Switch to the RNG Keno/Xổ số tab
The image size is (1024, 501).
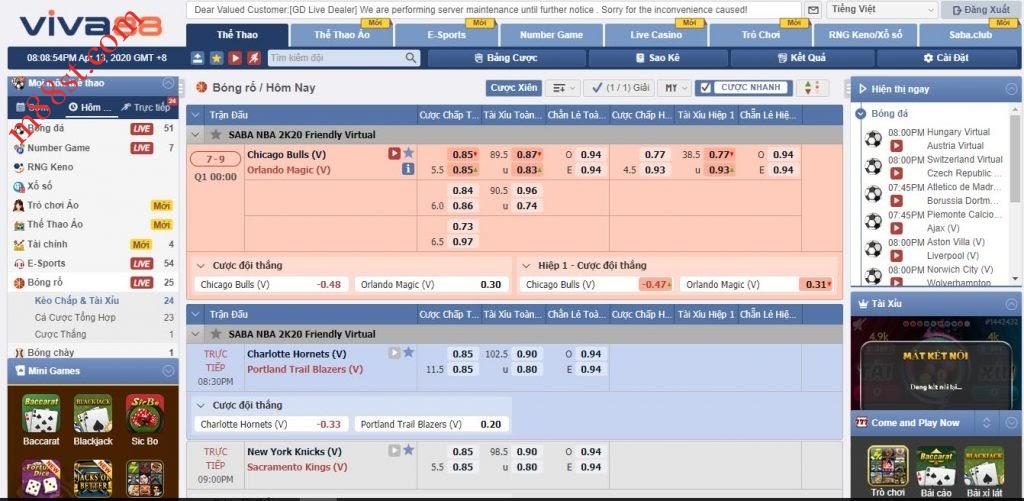(x=865, y=35)
